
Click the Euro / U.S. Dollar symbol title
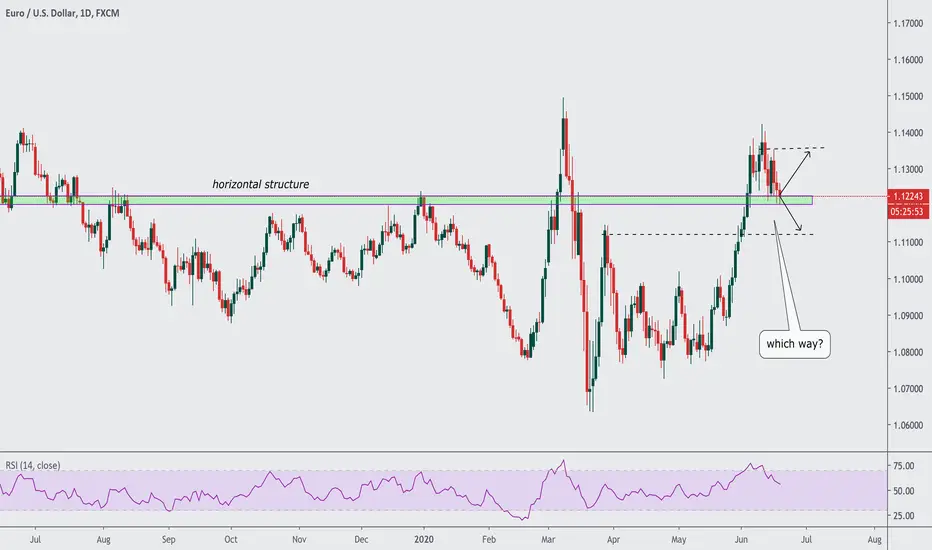[x=62, y=12]
